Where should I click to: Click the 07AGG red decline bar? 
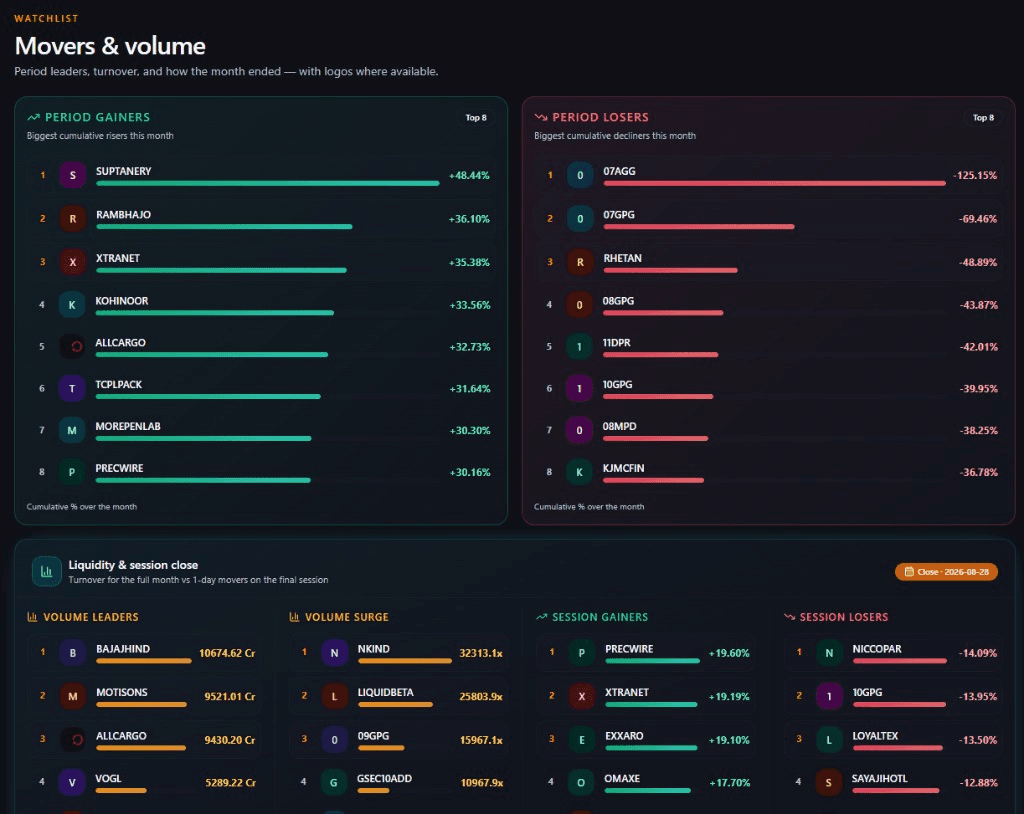pyautogui.click(x=775, y=184)
